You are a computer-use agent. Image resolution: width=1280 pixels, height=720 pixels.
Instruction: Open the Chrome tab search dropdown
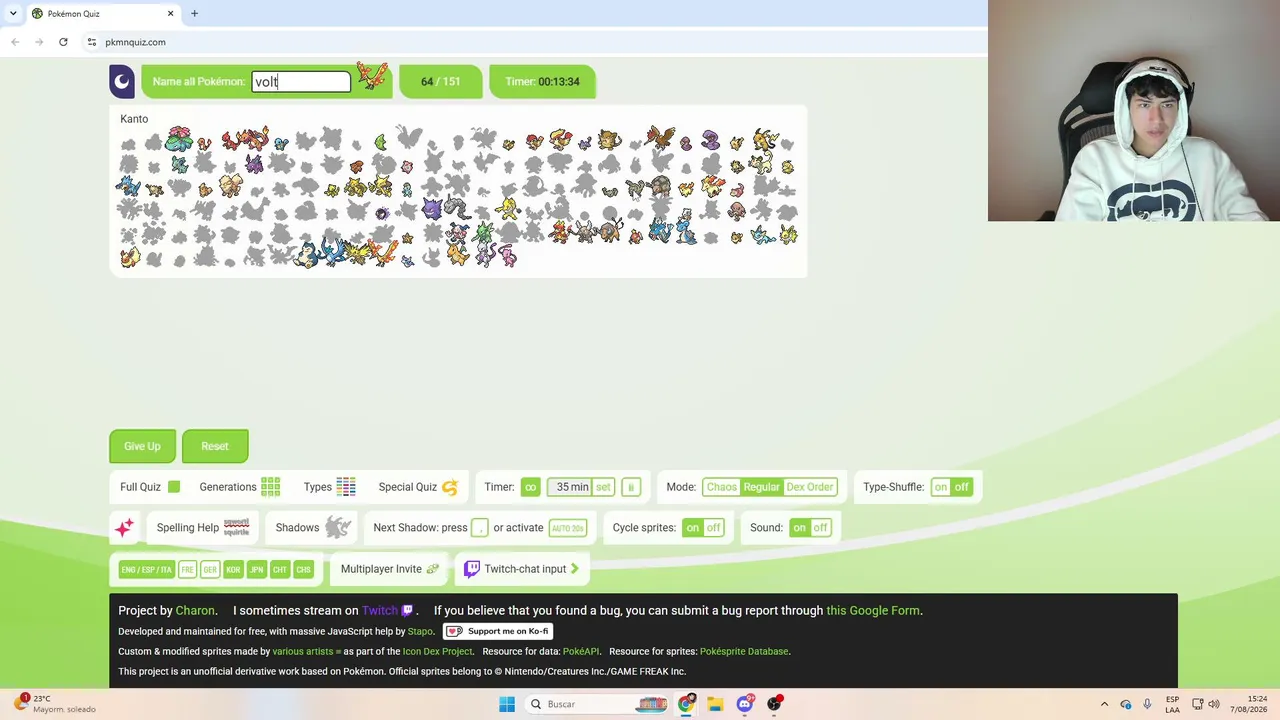point(13,14)
